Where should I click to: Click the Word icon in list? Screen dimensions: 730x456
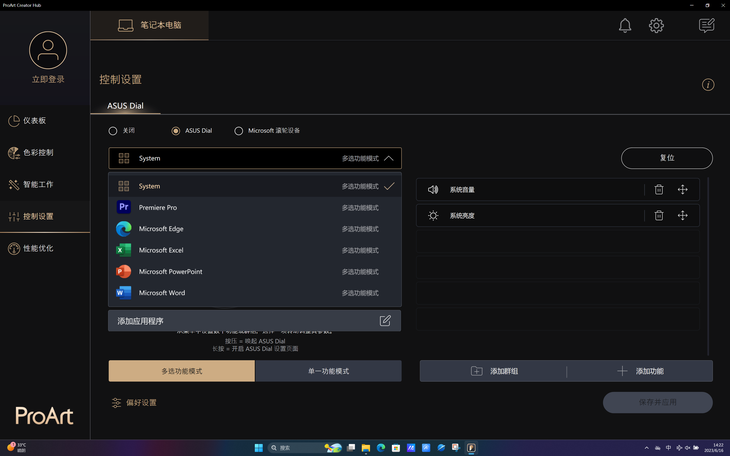123,293
